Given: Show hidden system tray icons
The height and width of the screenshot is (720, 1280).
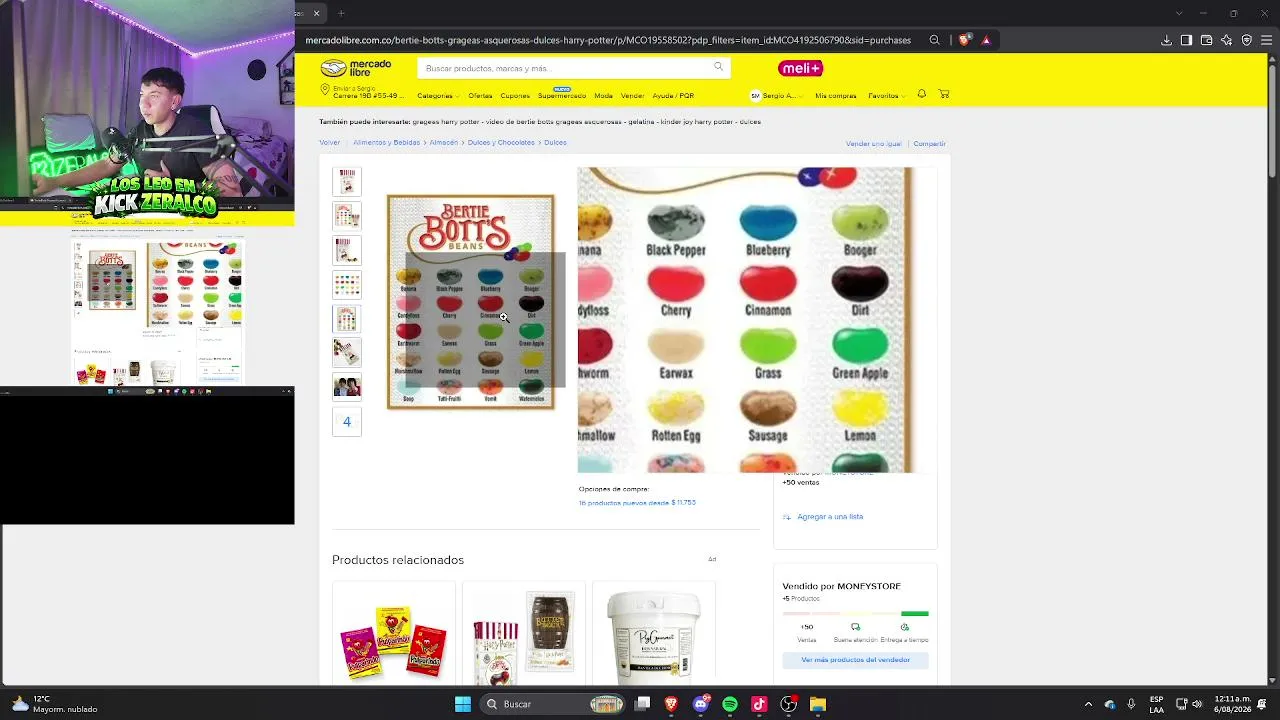Looking at the screenshot, I should tap(1088, 704).
